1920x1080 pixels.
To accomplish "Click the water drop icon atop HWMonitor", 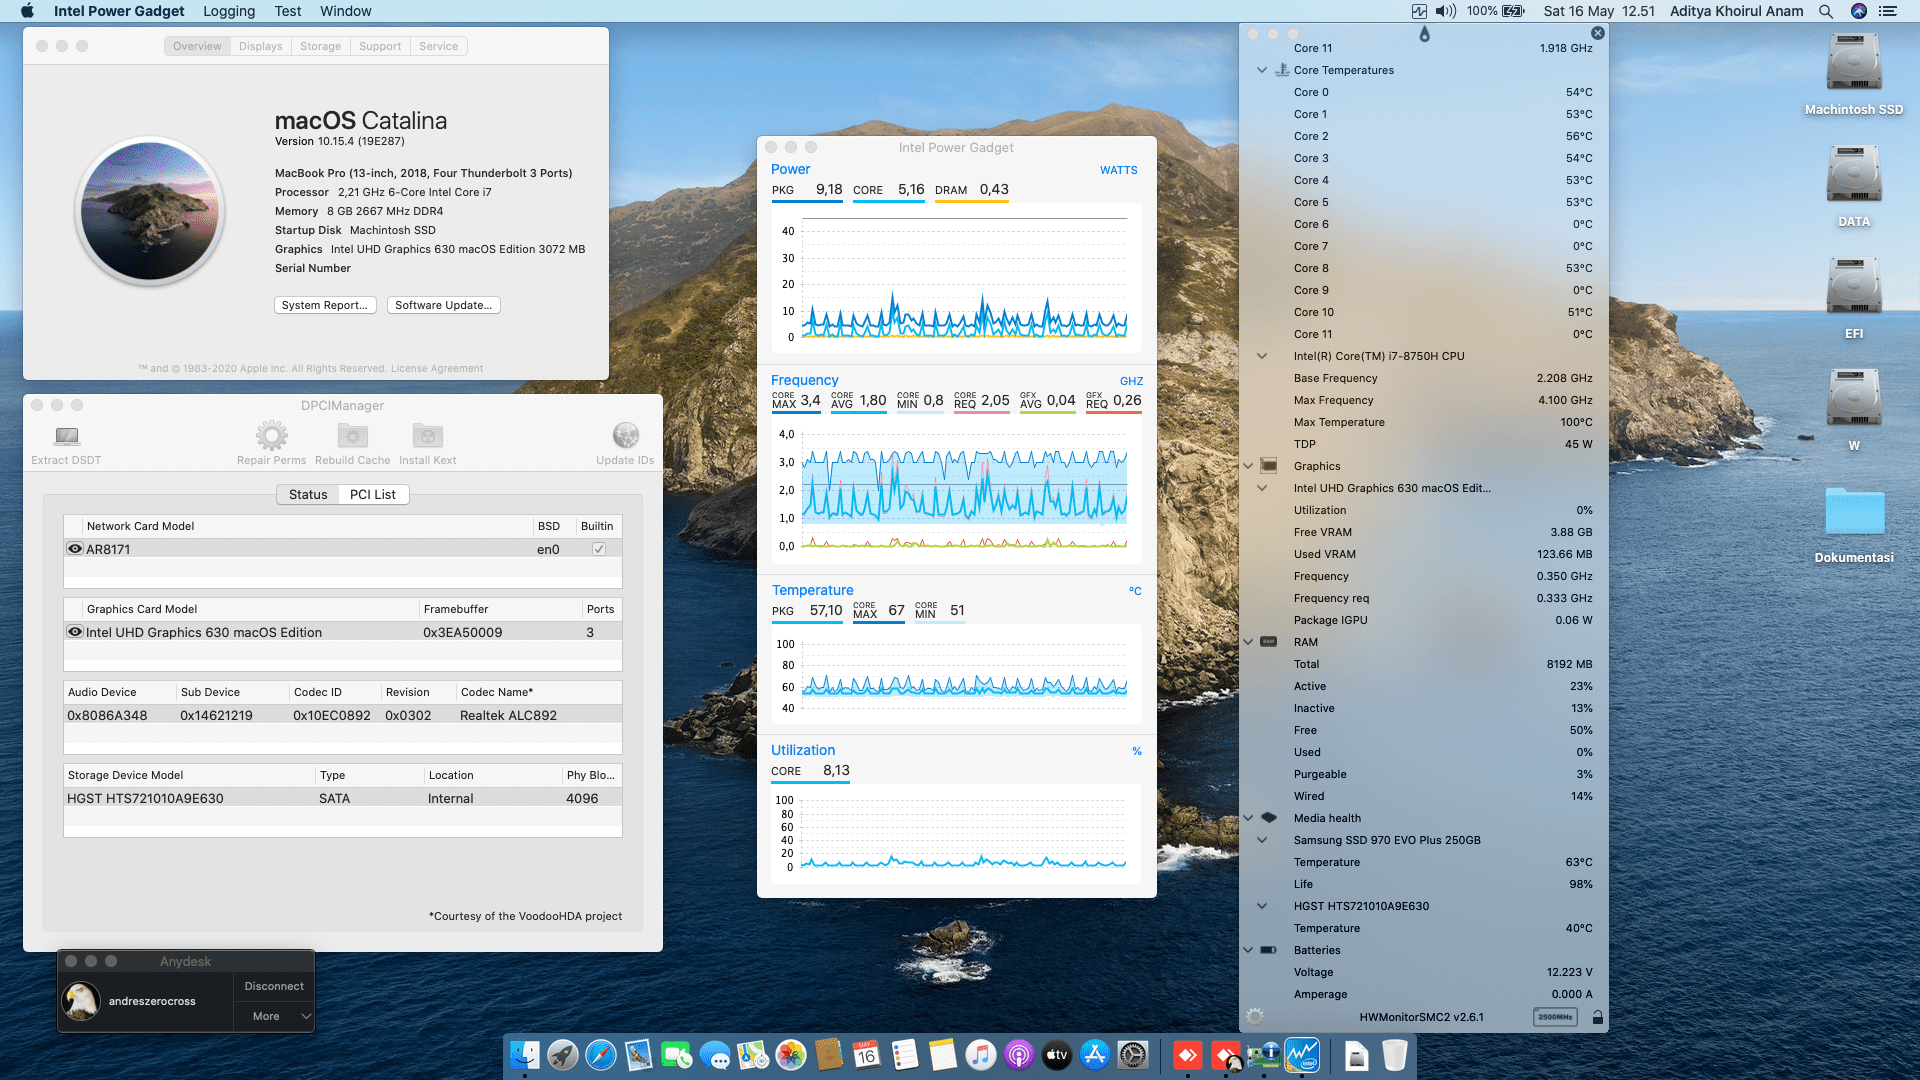I will tap(1424, 34).
